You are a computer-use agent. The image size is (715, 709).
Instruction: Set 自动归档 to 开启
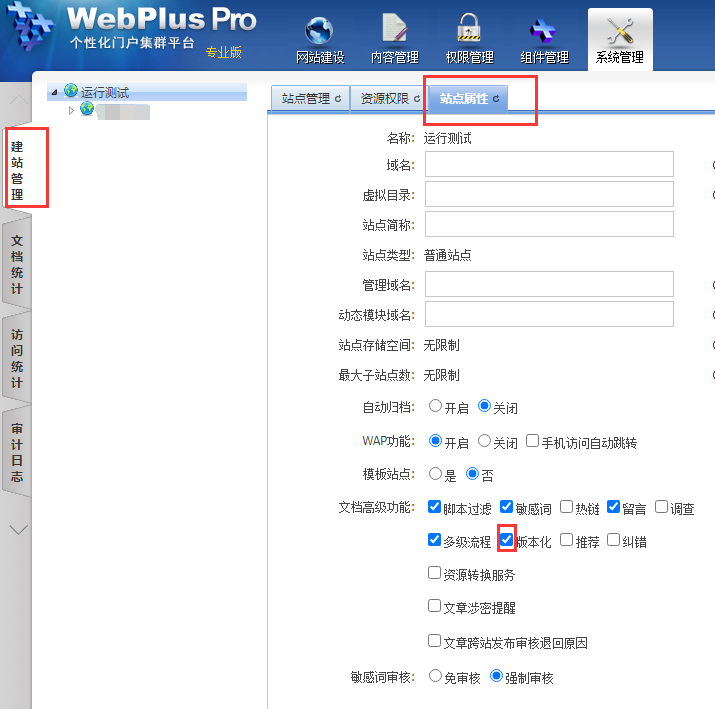pos(435,407)
